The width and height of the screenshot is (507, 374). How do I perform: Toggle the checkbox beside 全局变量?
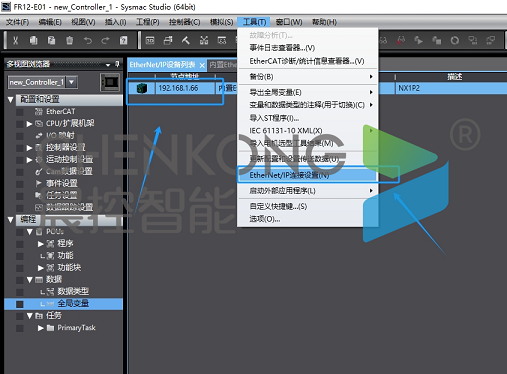coord(20,304)
